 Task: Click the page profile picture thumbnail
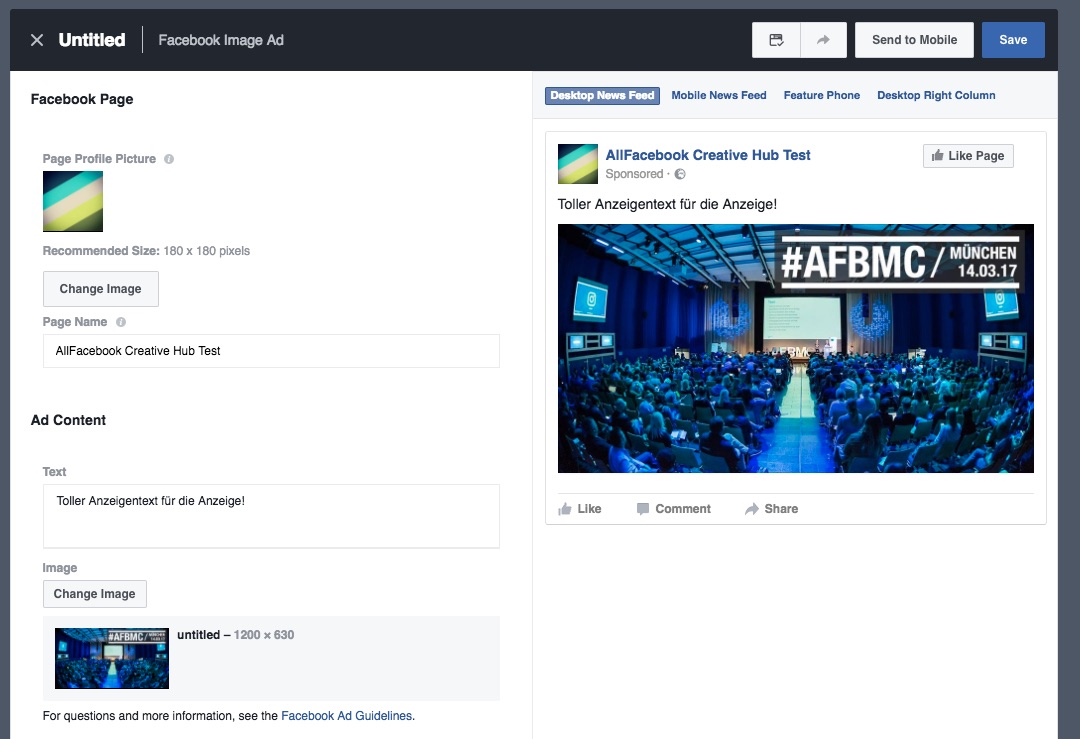pos(73,201)
